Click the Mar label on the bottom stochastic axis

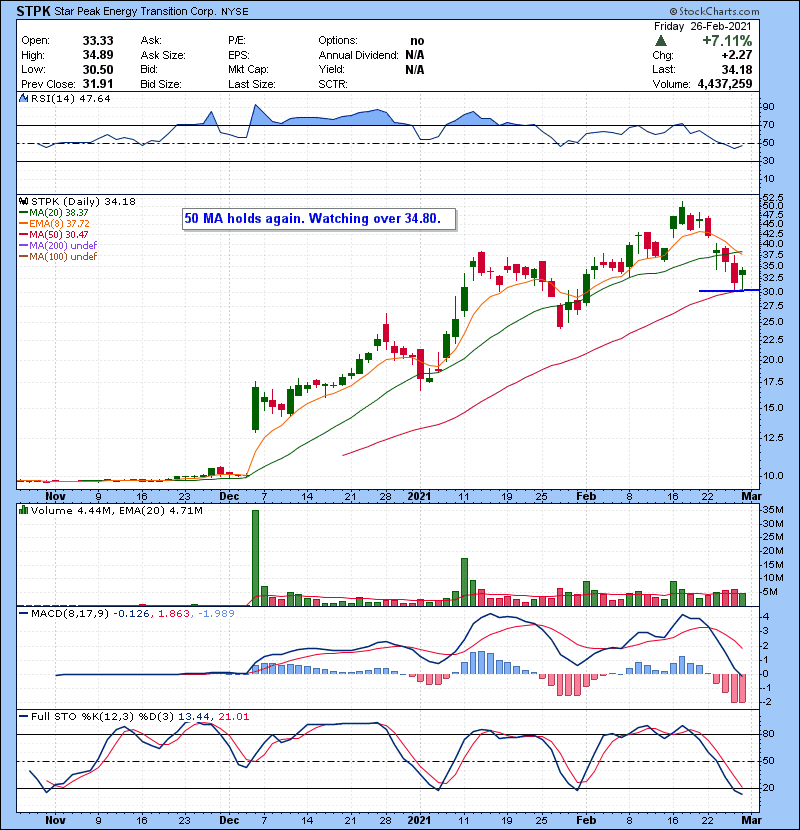(x=751, y=820)
